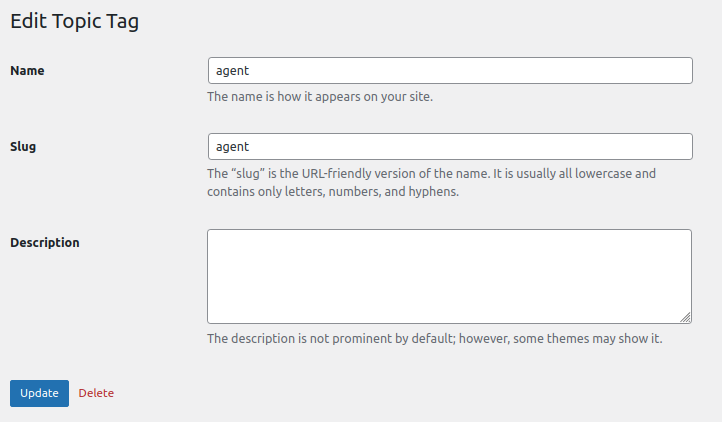Click inside the Description text area

449,276
